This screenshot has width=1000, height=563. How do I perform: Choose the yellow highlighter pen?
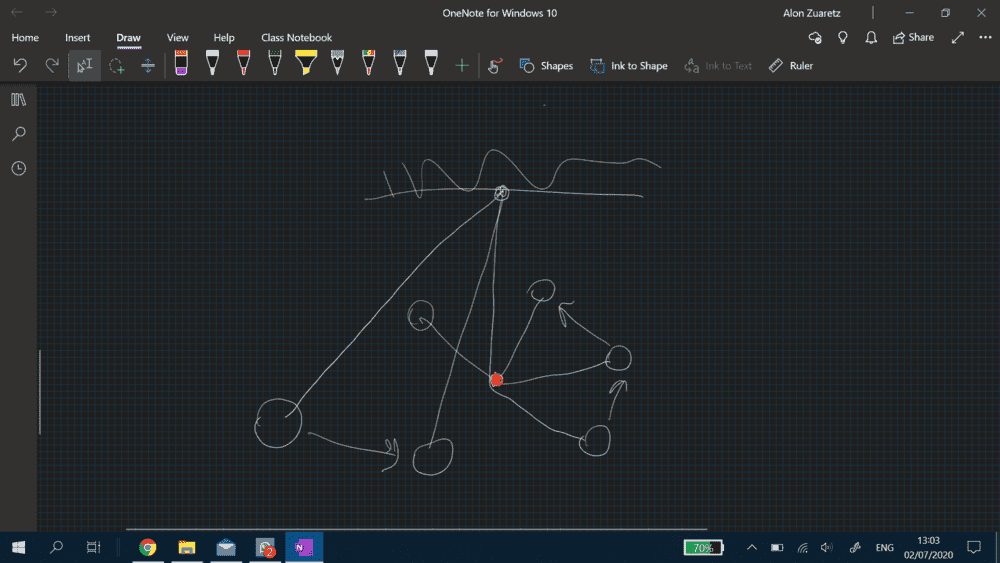click(x=306, y=64)
